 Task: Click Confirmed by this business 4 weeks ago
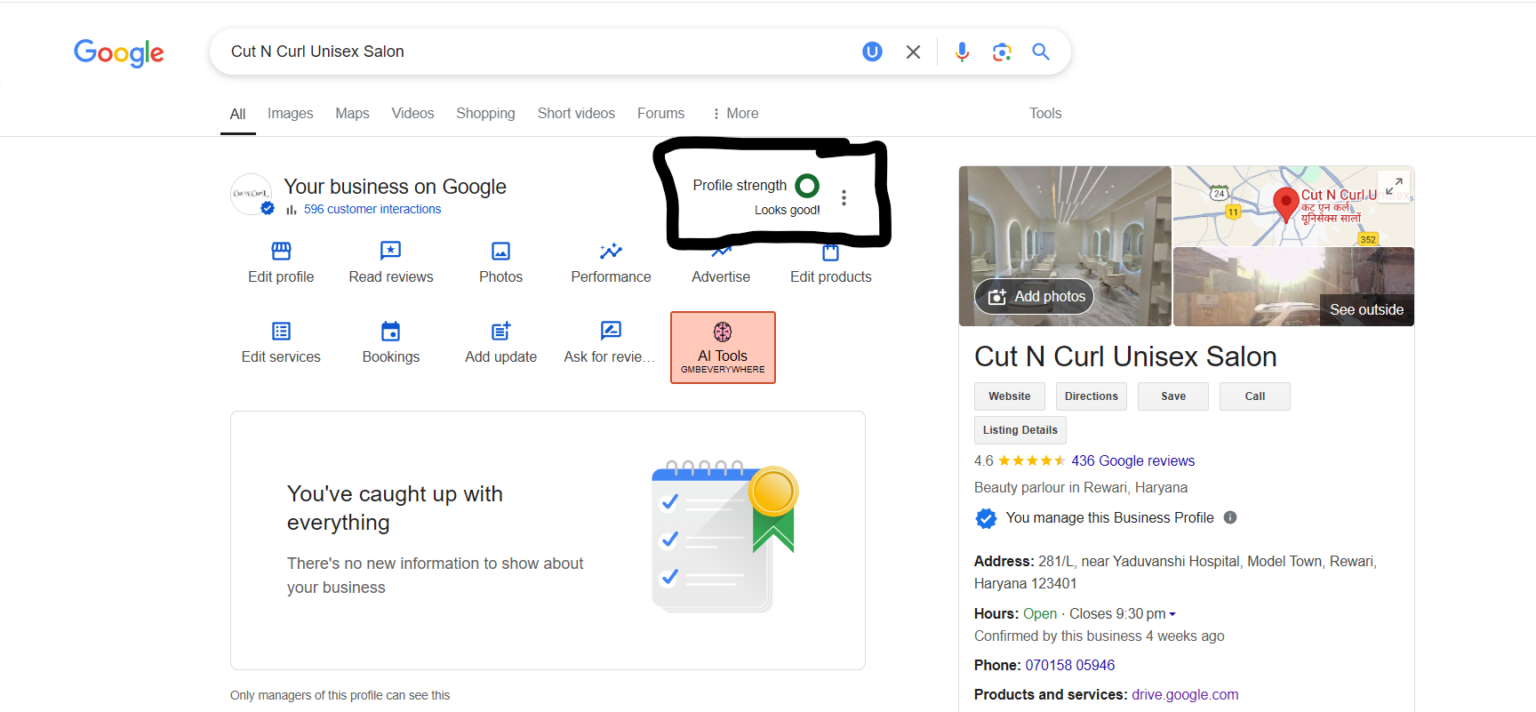click(1099, 636)
